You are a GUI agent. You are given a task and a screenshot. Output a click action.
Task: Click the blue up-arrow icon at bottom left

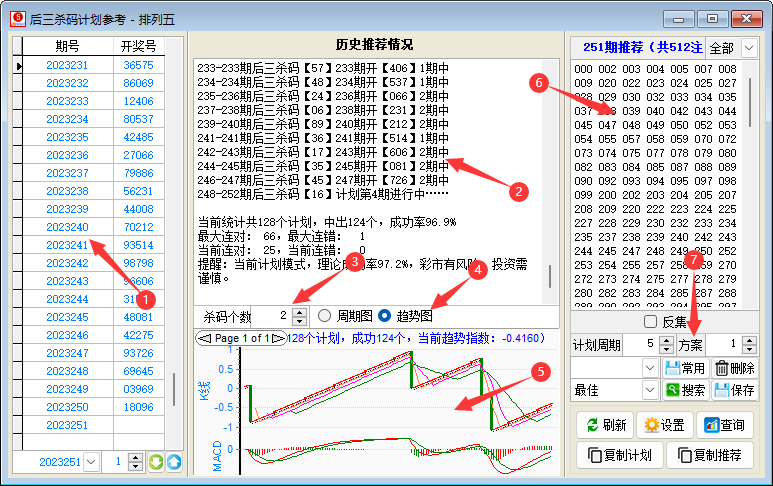click(174, 462)
